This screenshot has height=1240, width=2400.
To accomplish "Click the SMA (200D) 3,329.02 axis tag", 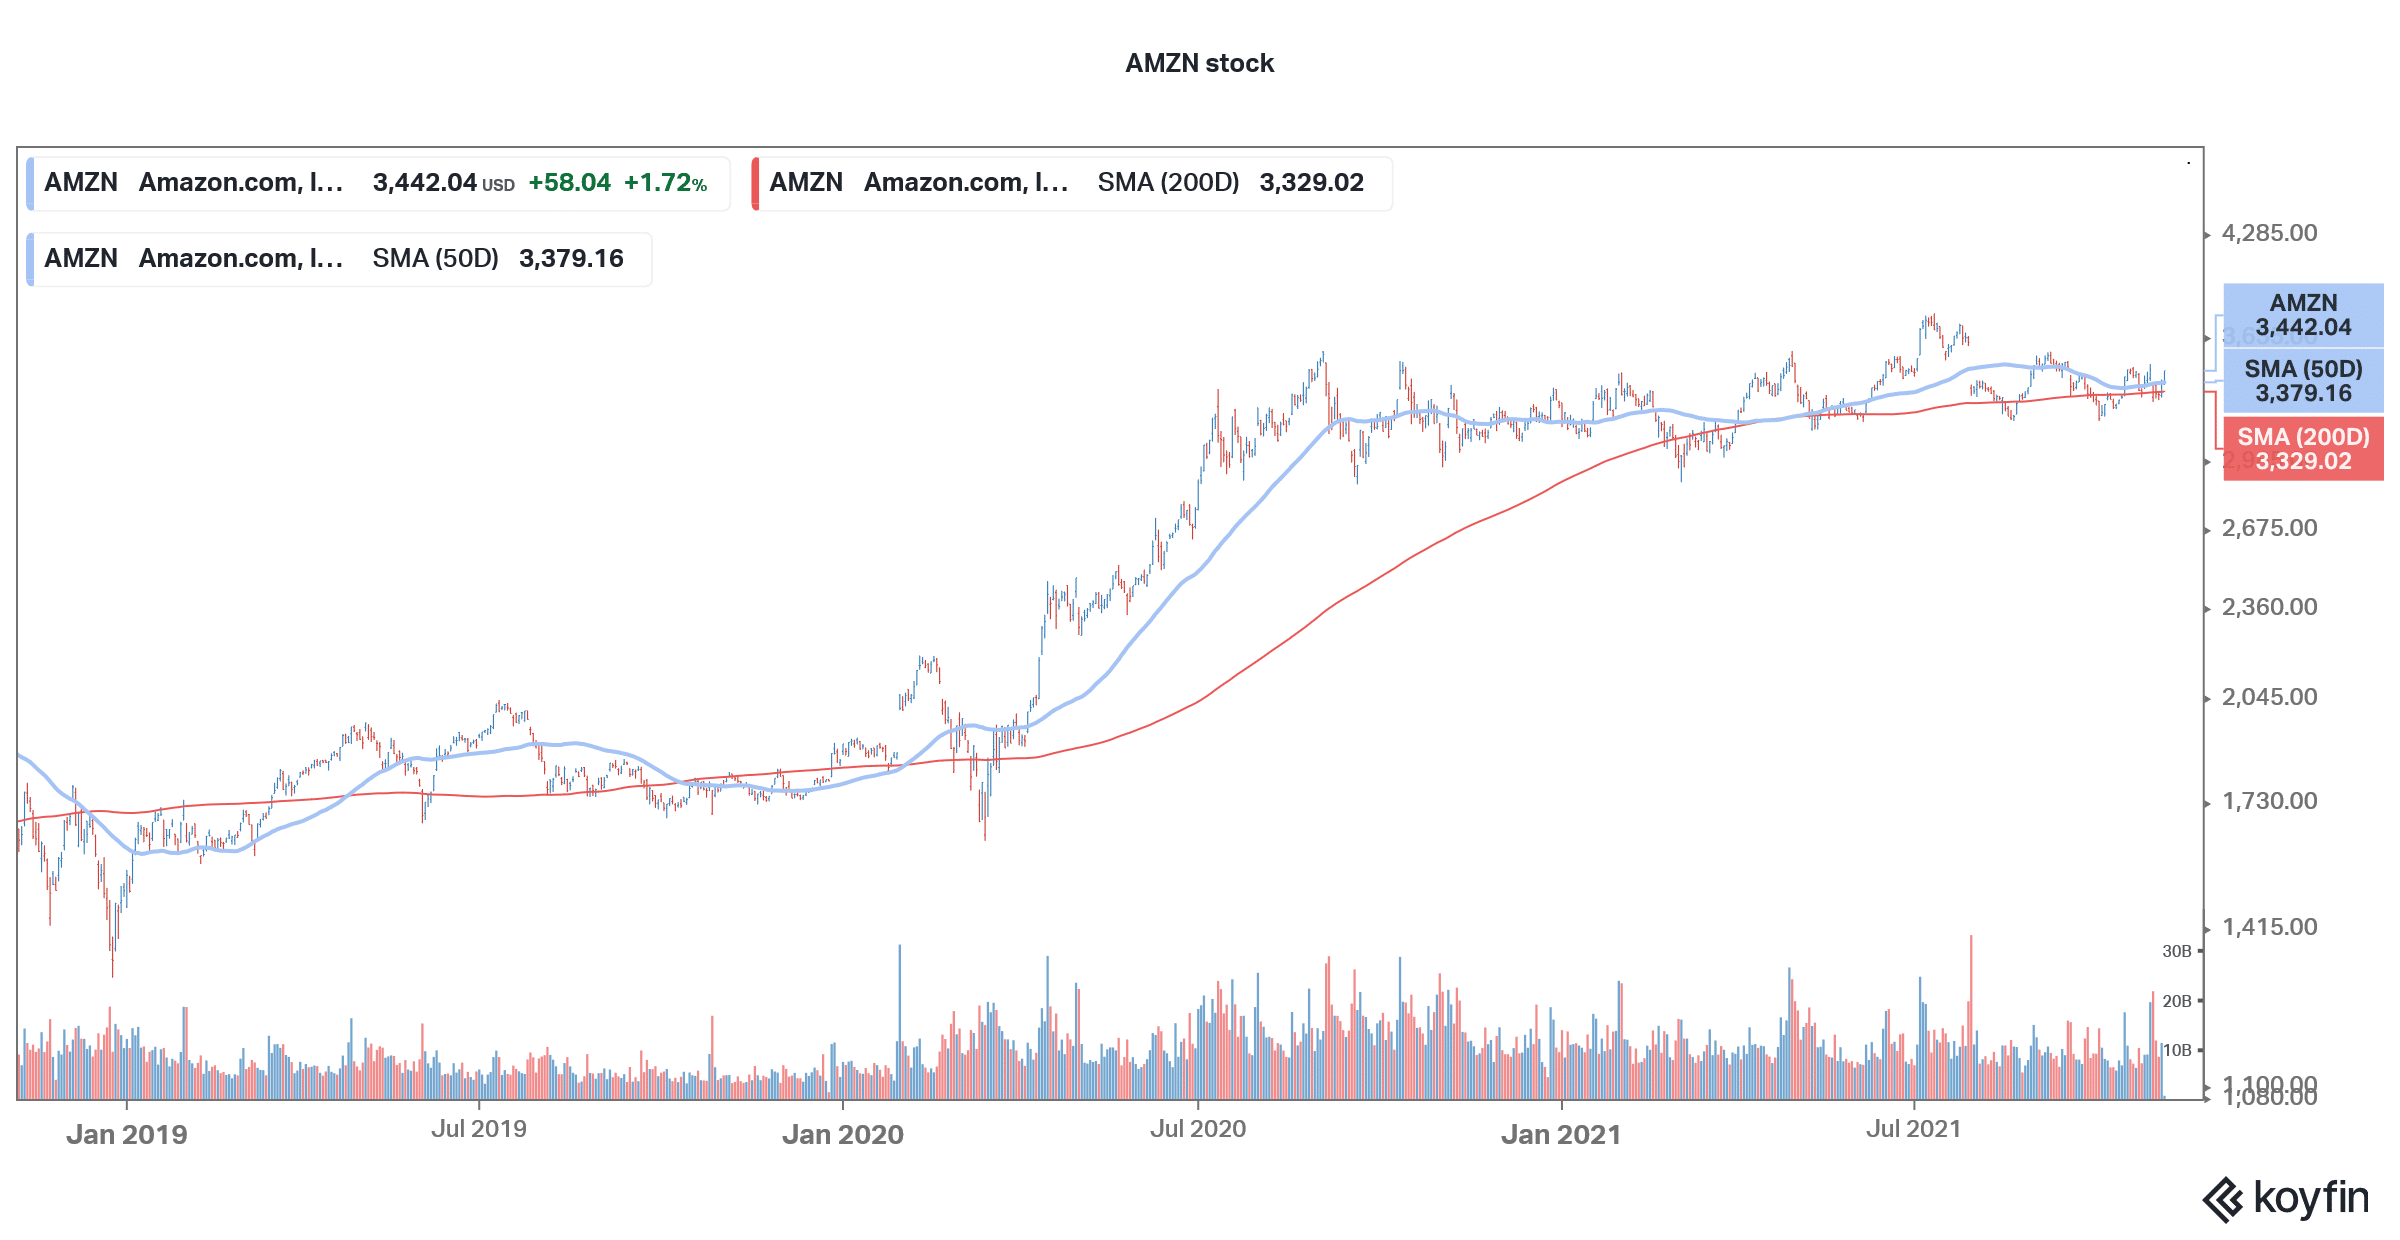I will 2303,449.
